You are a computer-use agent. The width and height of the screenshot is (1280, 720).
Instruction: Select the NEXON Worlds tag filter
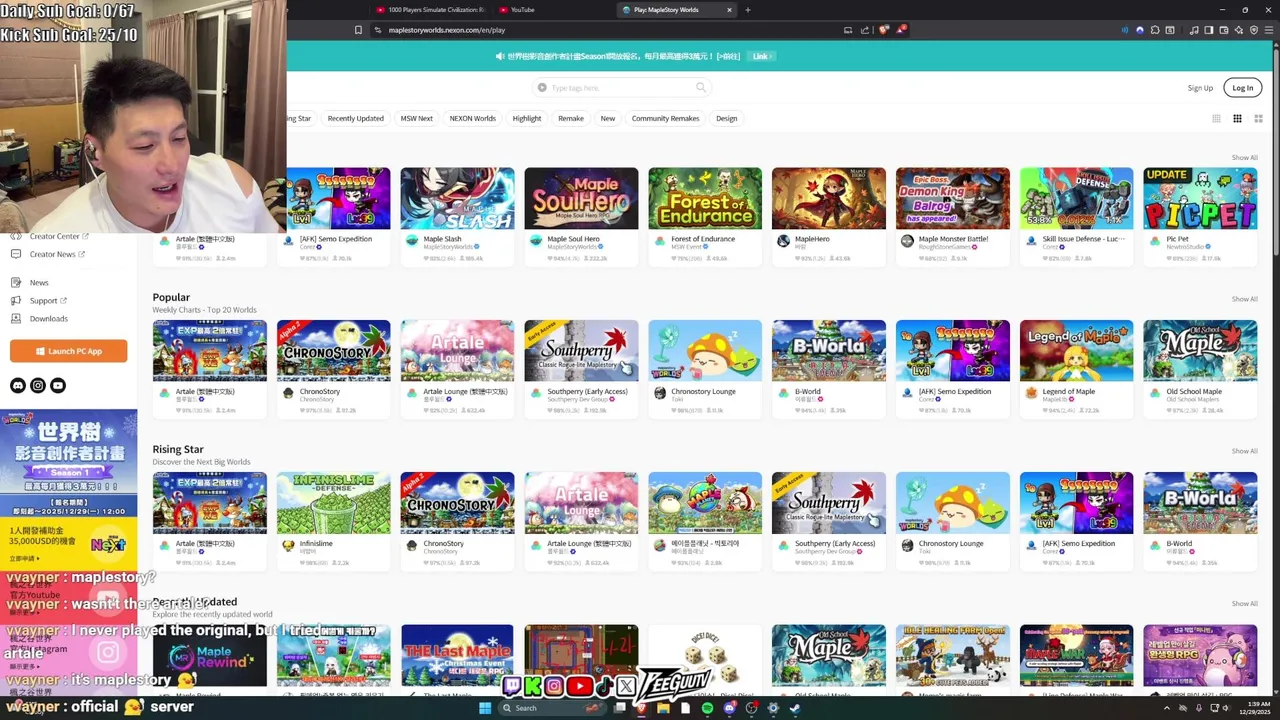point(472,118)
